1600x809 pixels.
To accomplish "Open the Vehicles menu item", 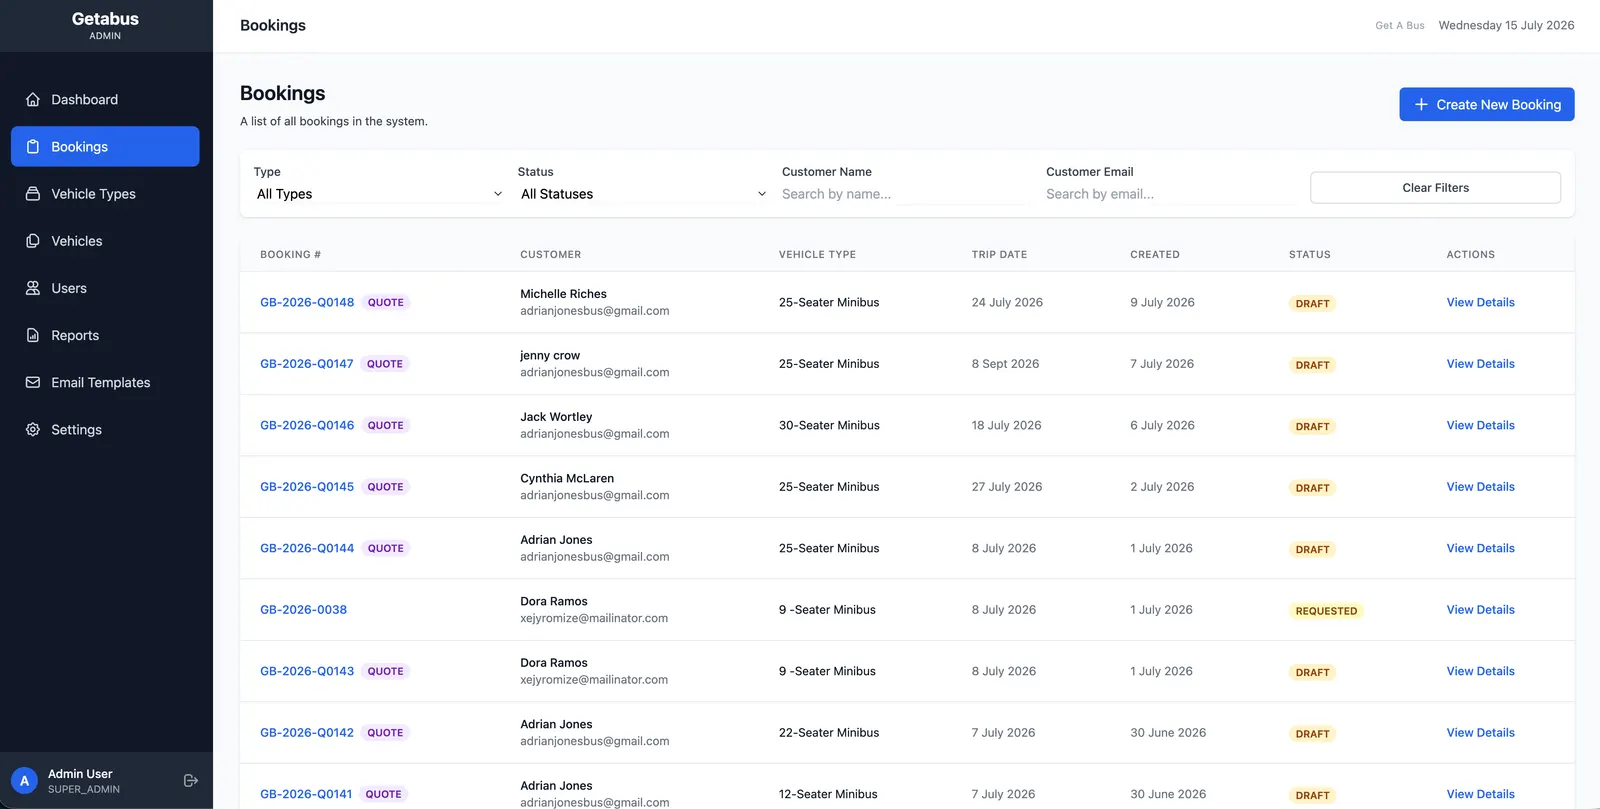I will [x=105, y=241].
